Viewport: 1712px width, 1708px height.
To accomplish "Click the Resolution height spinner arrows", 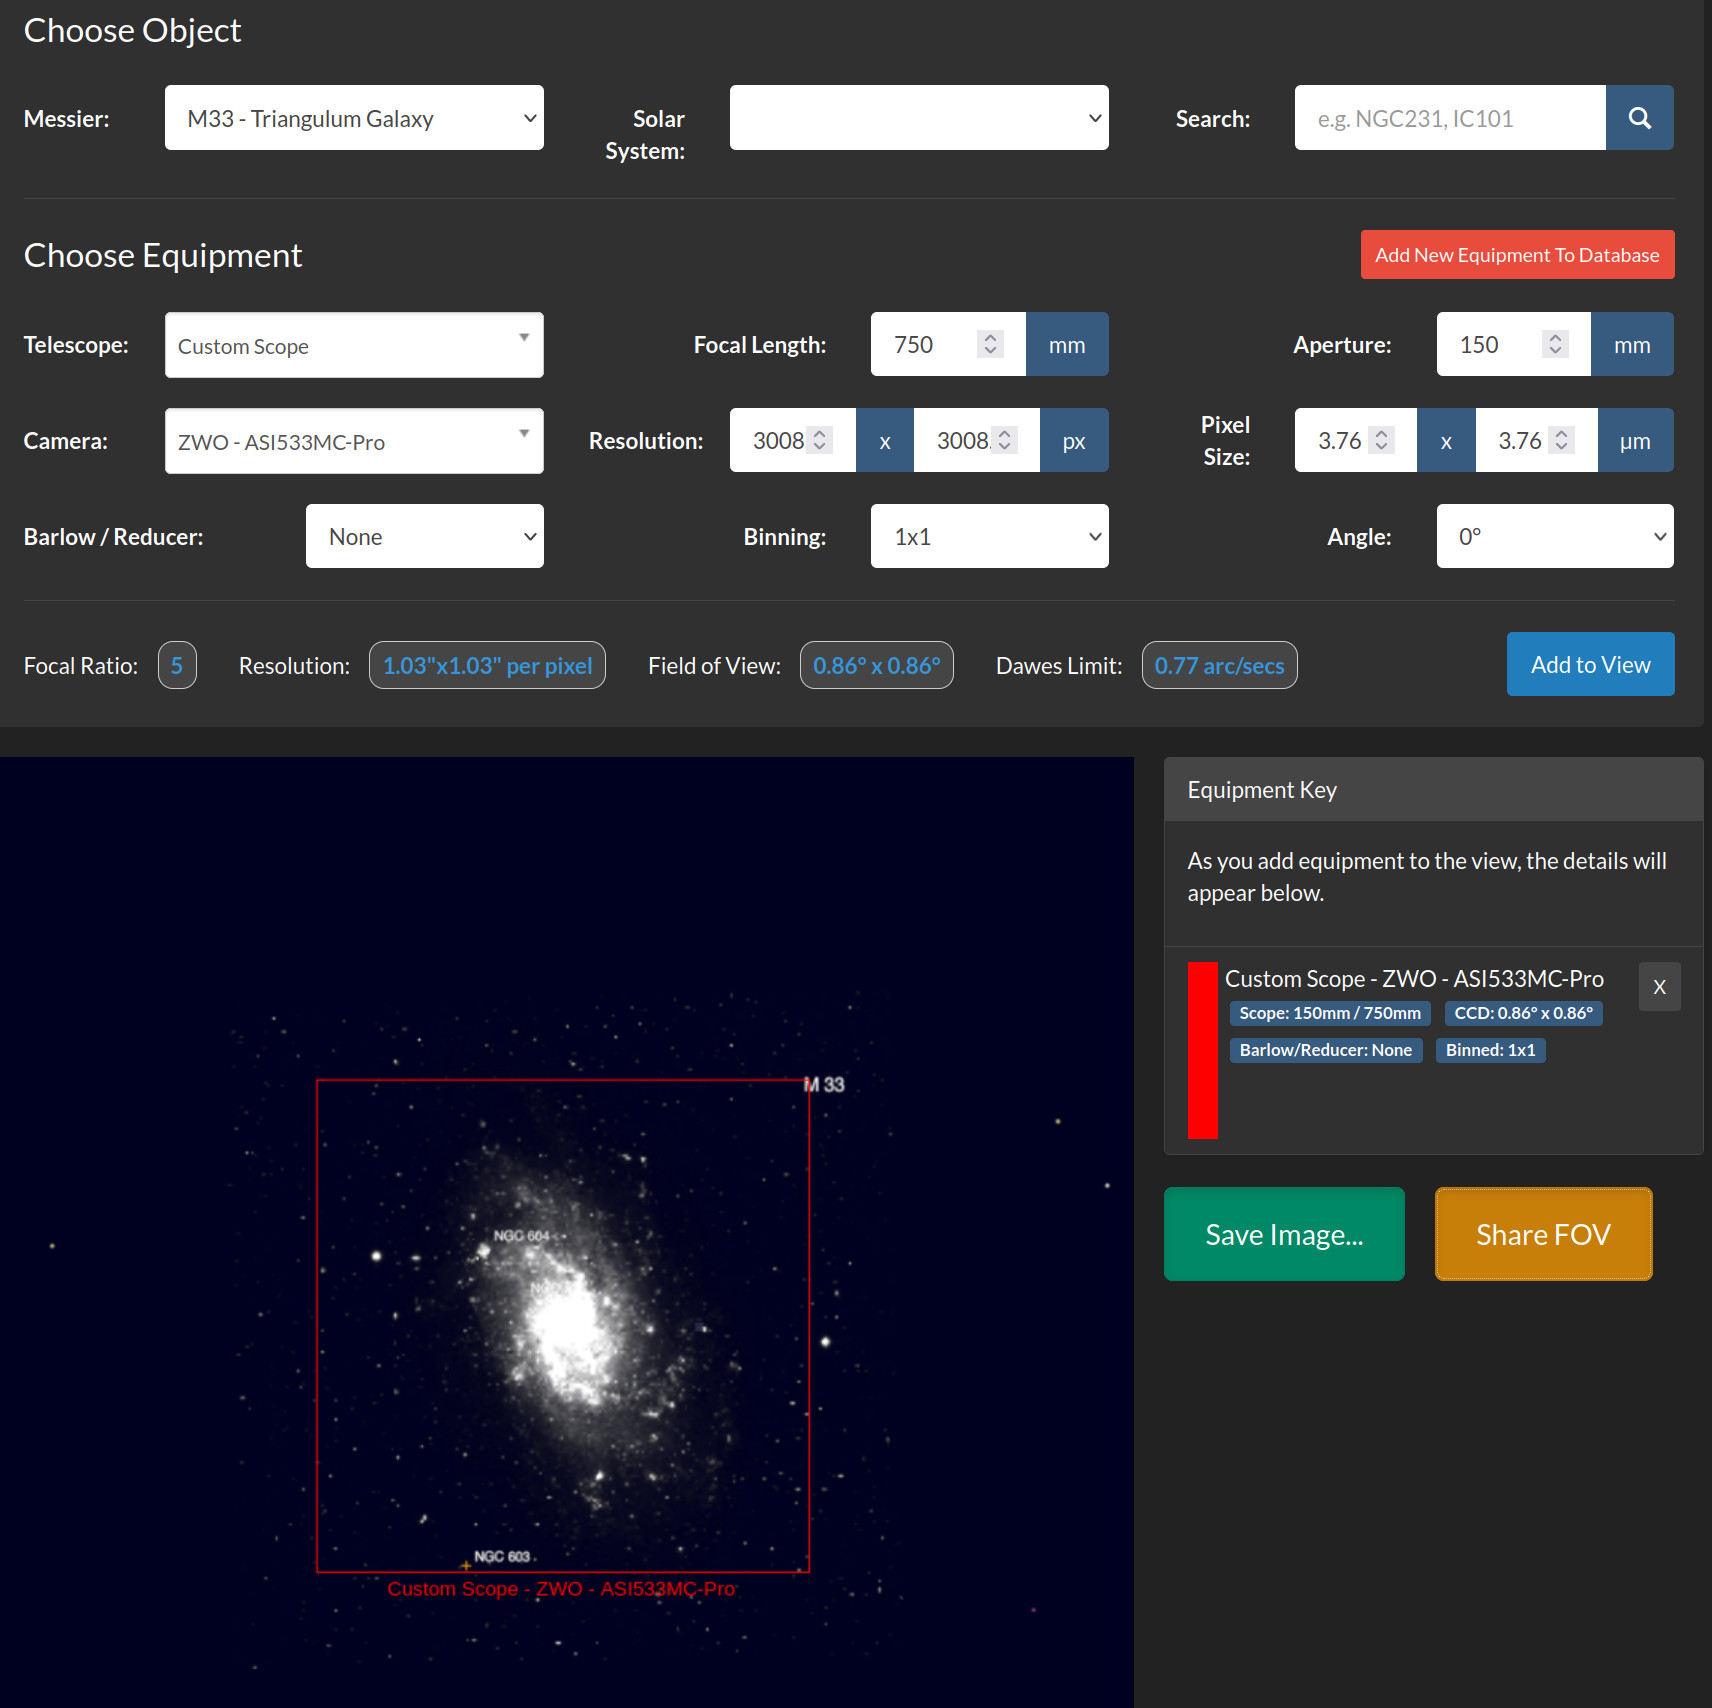I will tap(1005, 440).
